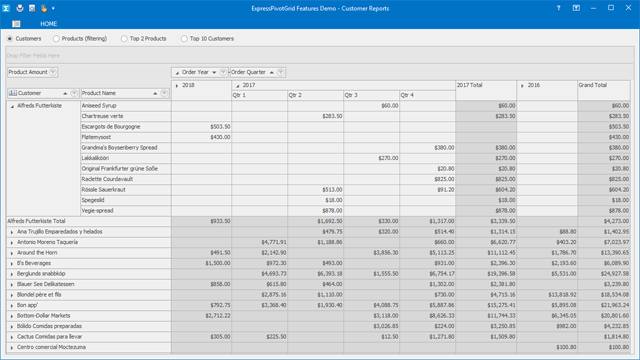Click the $4,273.00 grand total cell
This screenshot has height=360, width=640.
(x=604, y=221)
